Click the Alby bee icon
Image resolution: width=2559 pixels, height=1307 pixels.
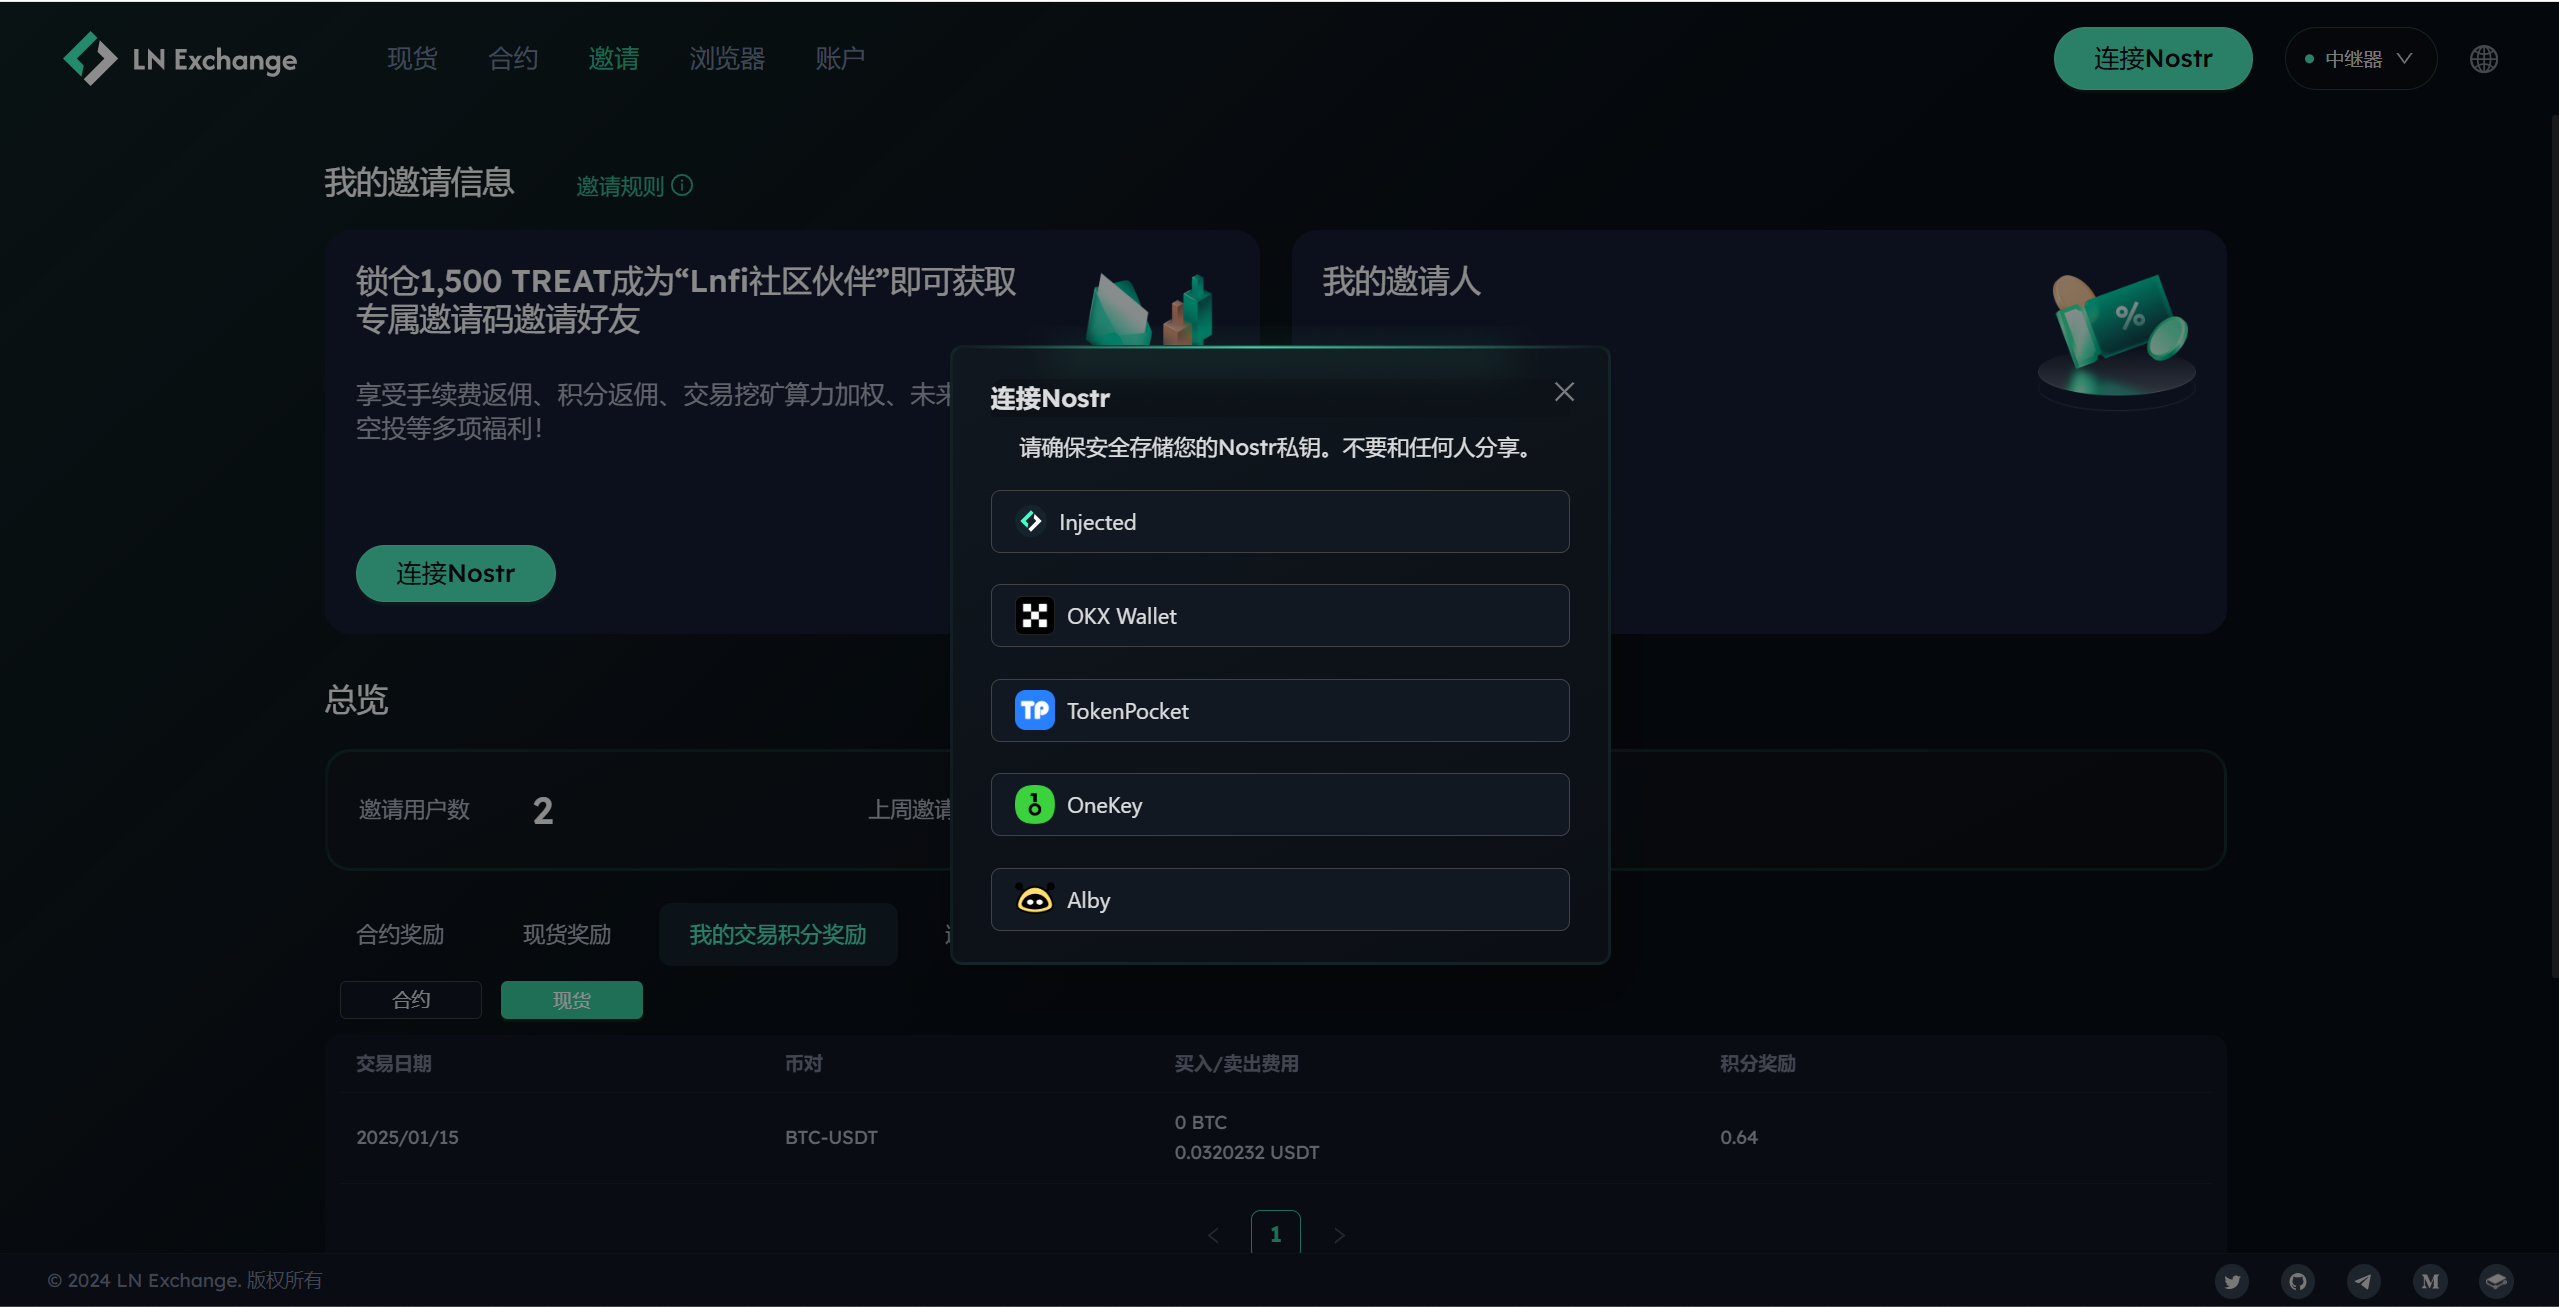[x=1034, y=900]
